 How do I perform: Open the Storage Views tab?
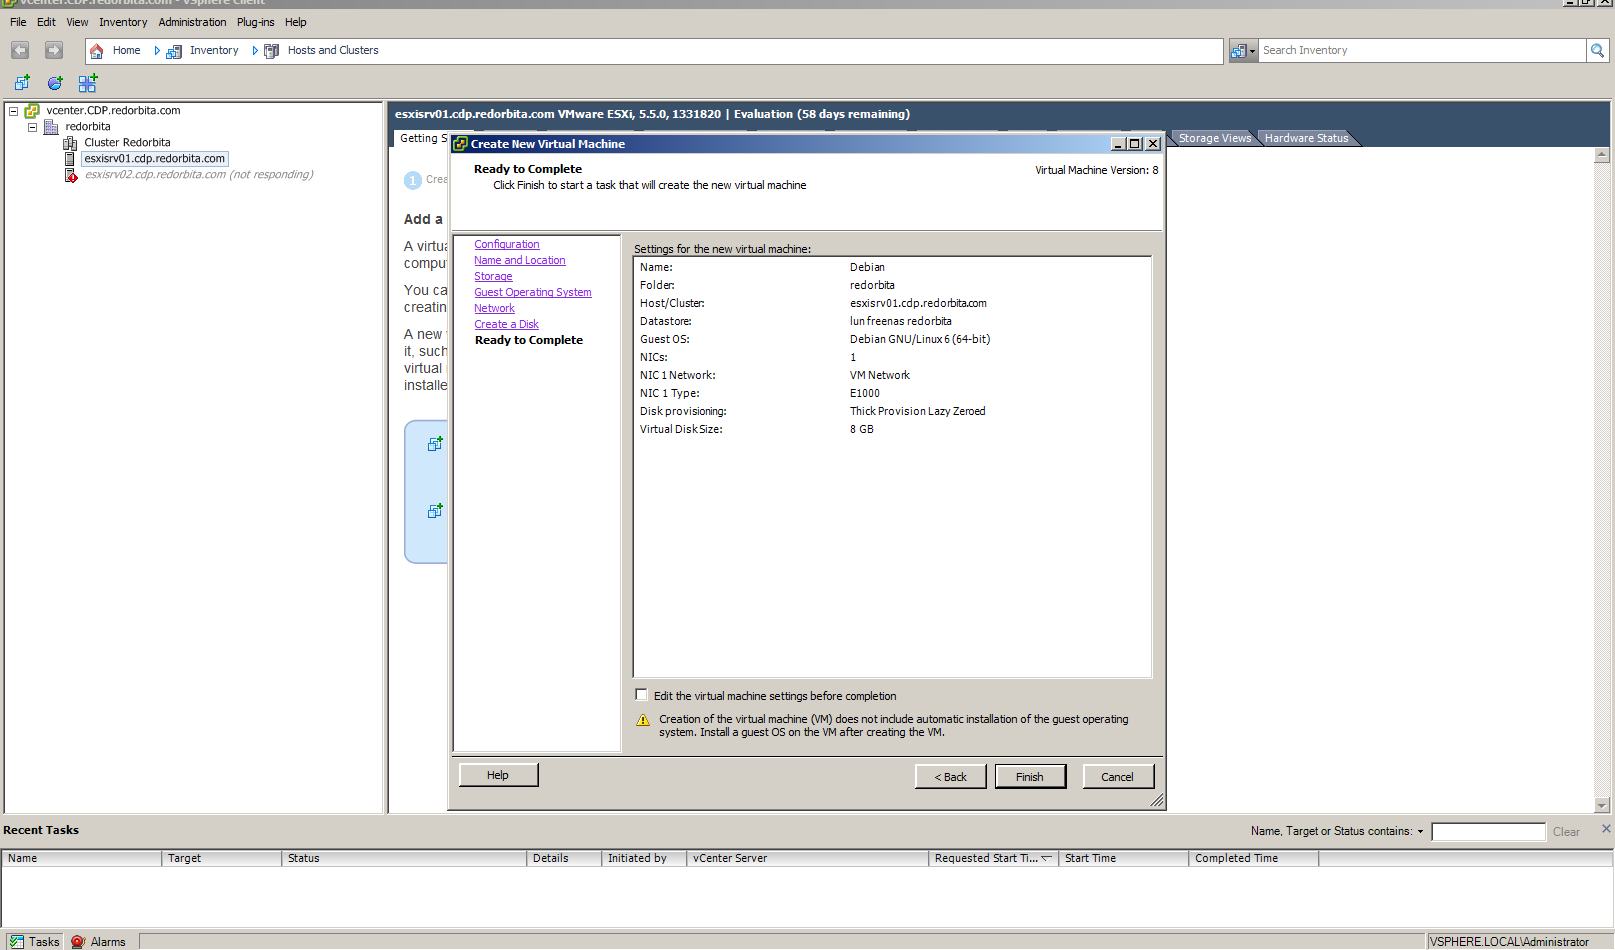[1214, 138]
